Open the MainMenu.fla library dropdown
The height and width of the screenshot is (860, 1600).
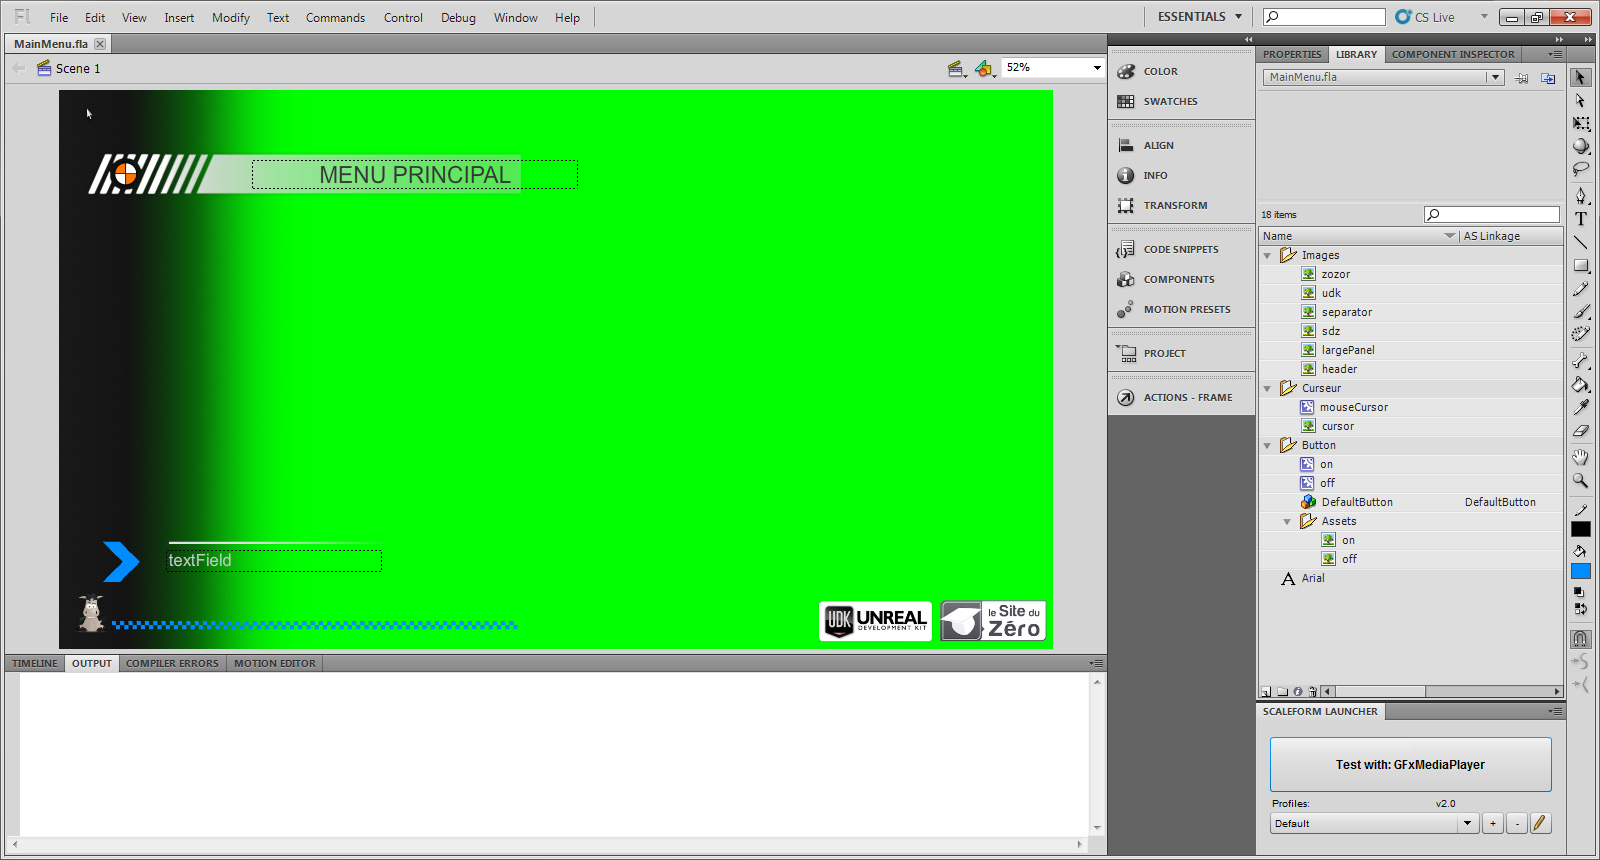click(x=1495, y=77)
